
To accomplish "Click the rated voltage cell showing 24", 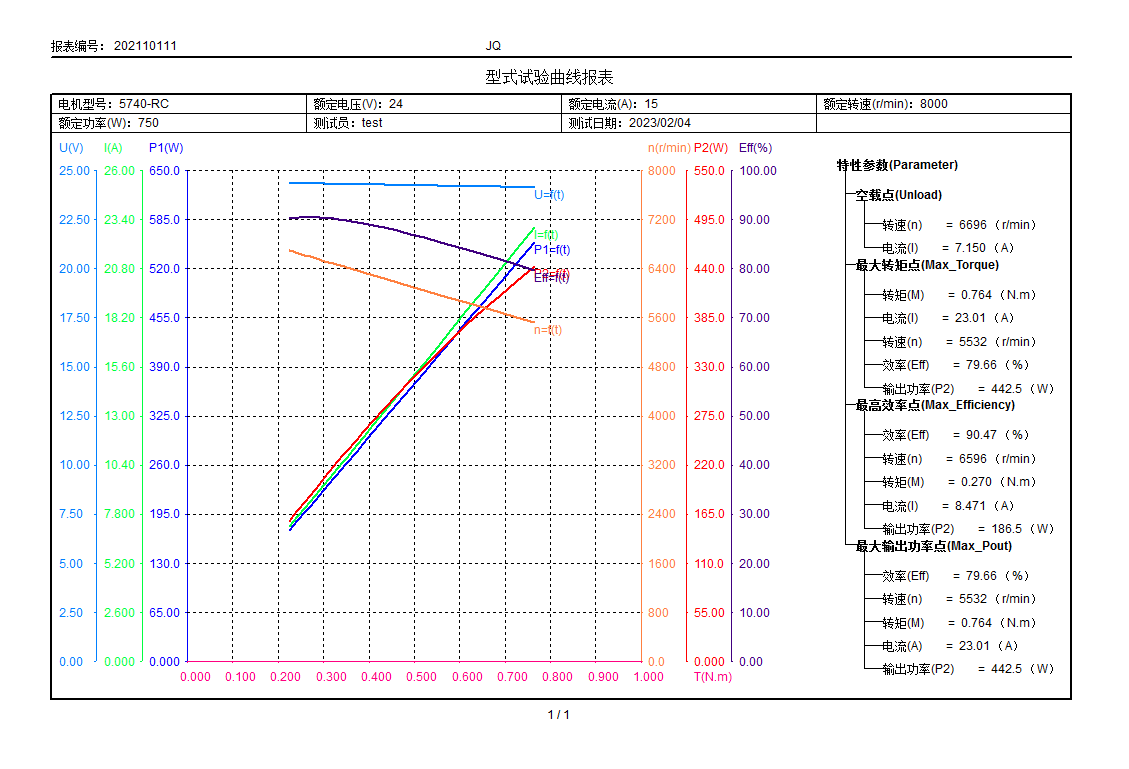I will [x=396, y=104].
